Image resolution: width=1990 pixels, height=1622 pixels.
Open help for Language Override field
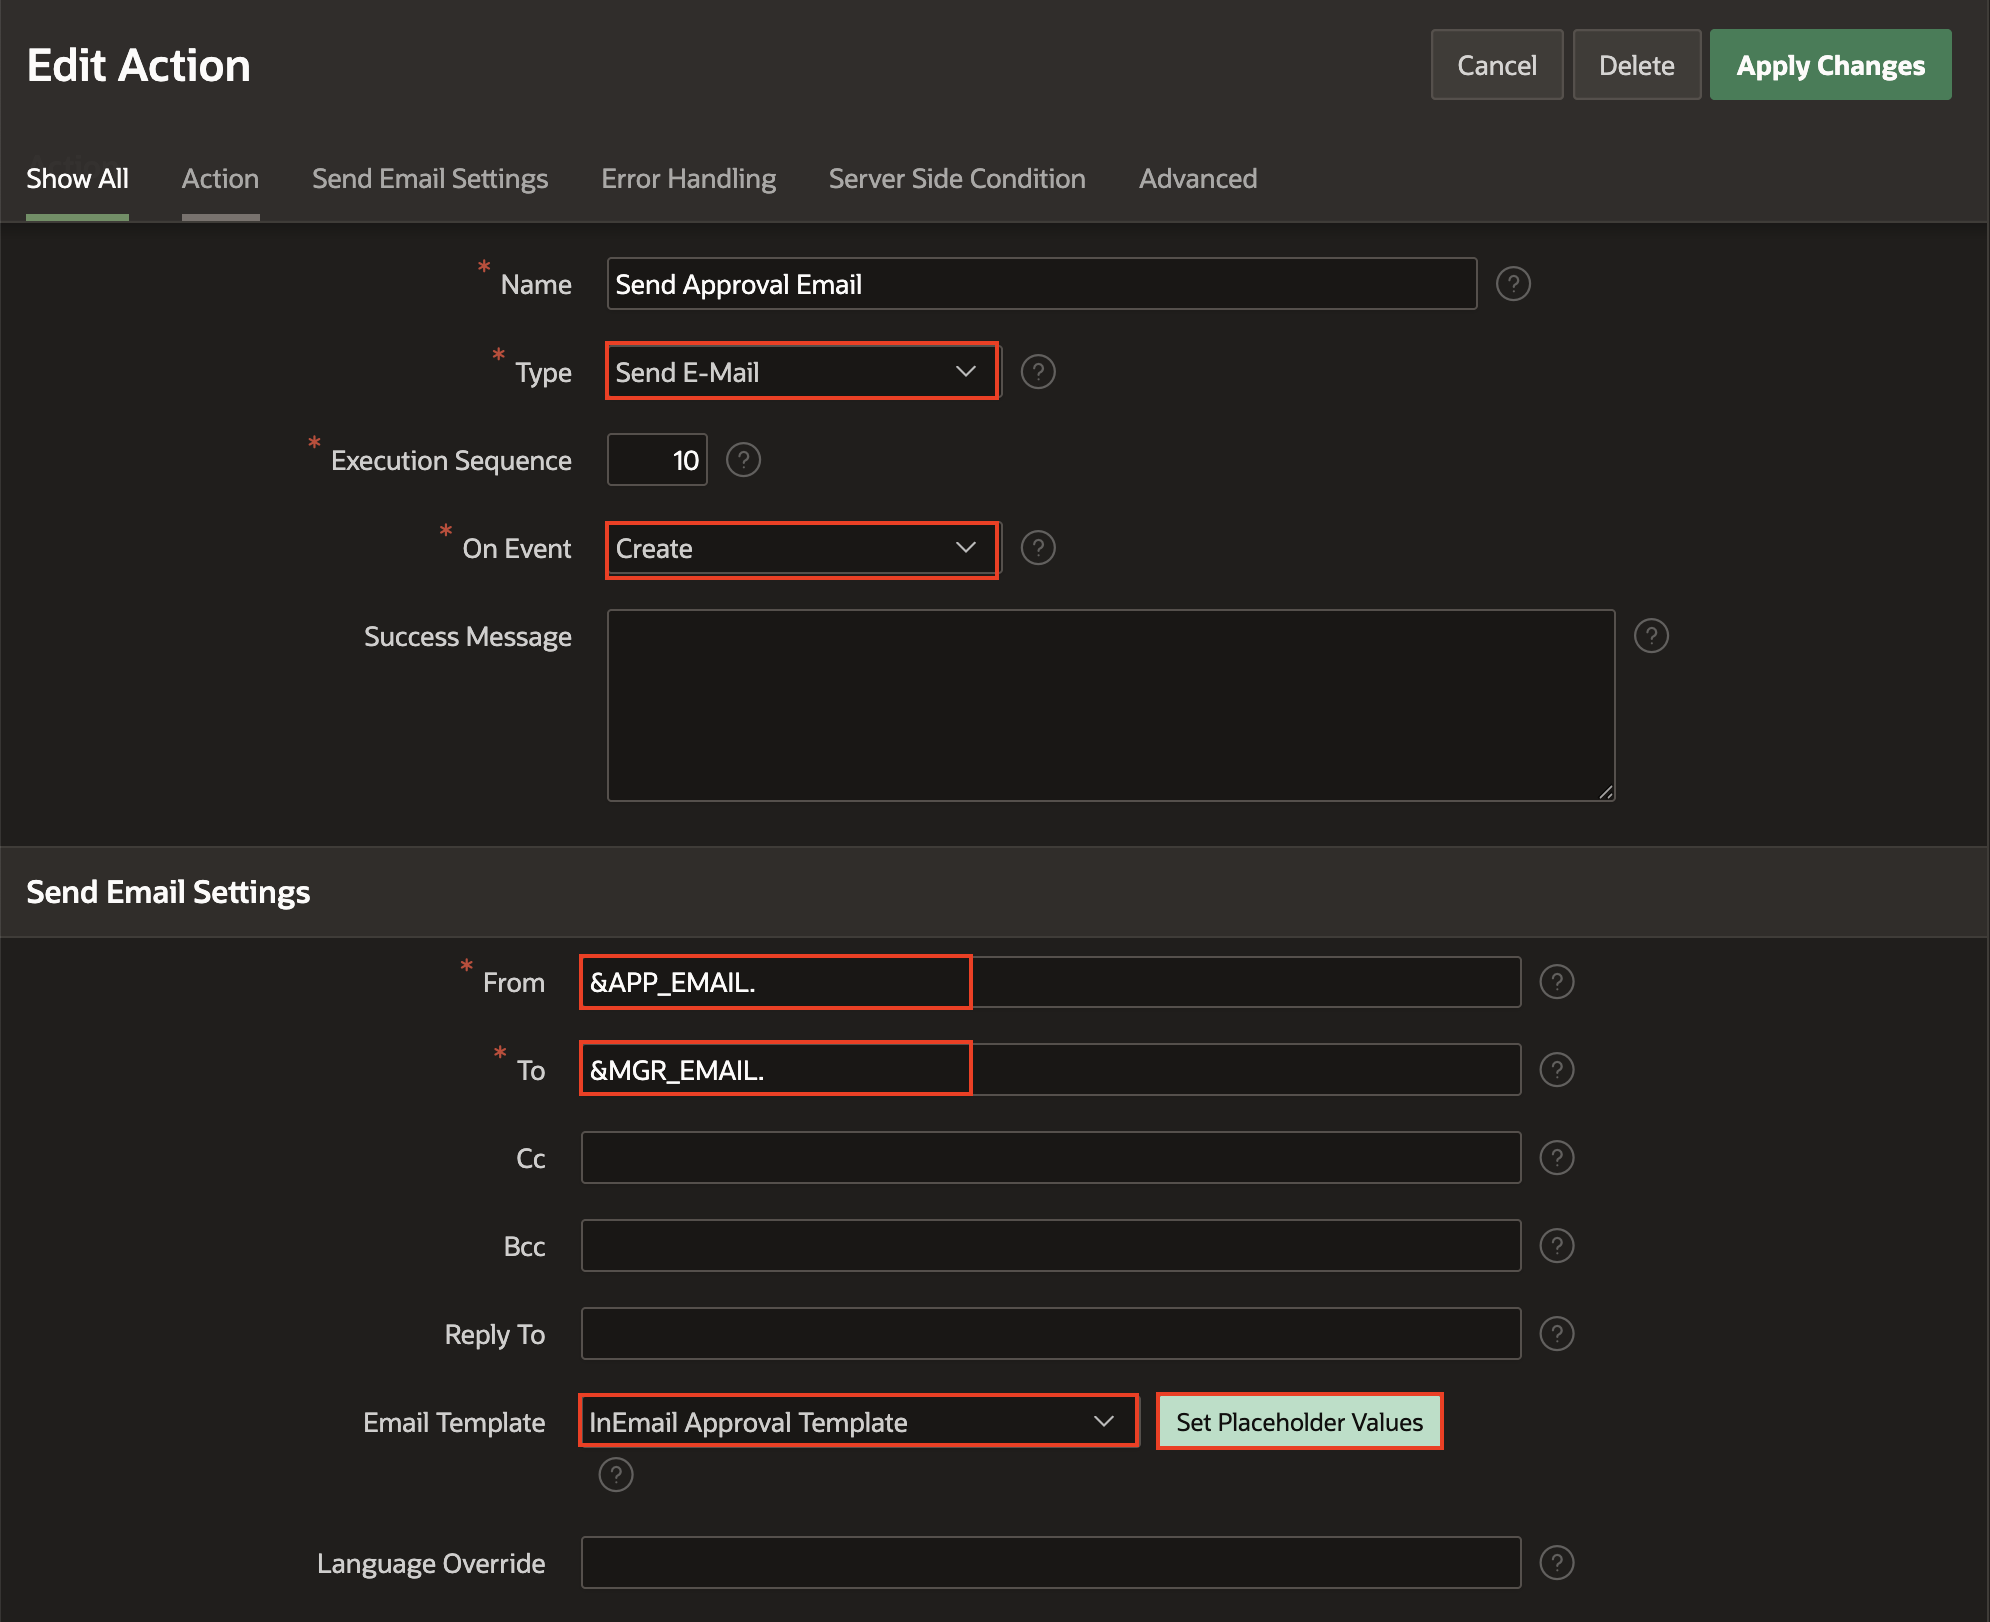tap(1556, 1563)
